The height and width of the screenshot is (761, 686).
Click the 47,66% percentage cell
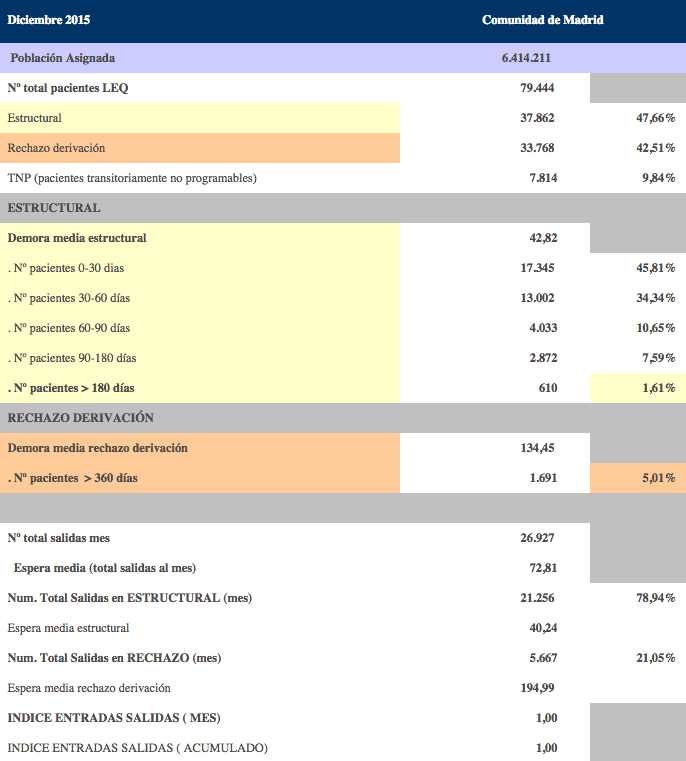[655, 118]
